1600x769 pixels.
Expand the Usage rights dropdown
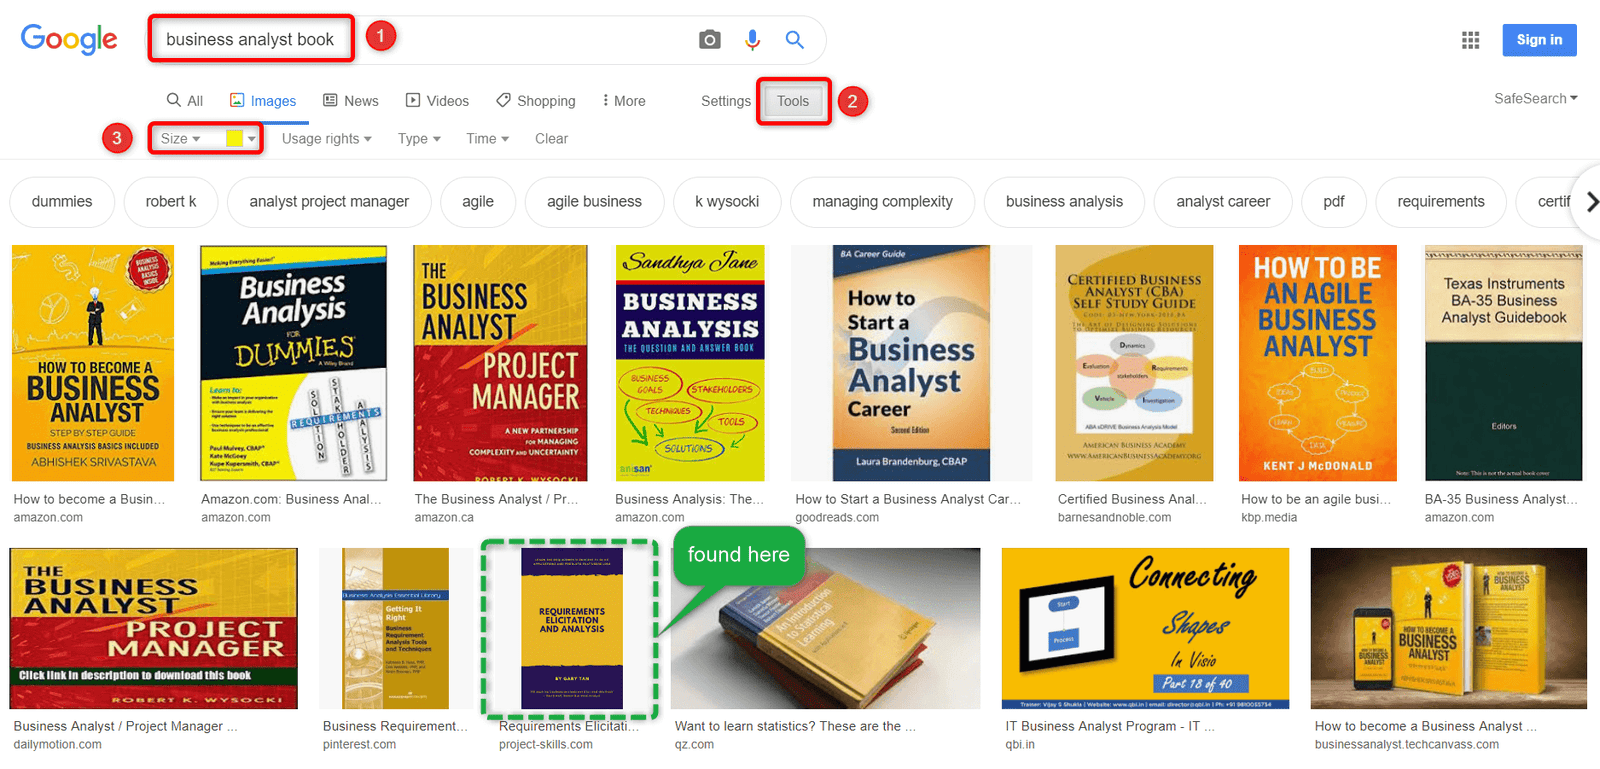pos(327,139)
